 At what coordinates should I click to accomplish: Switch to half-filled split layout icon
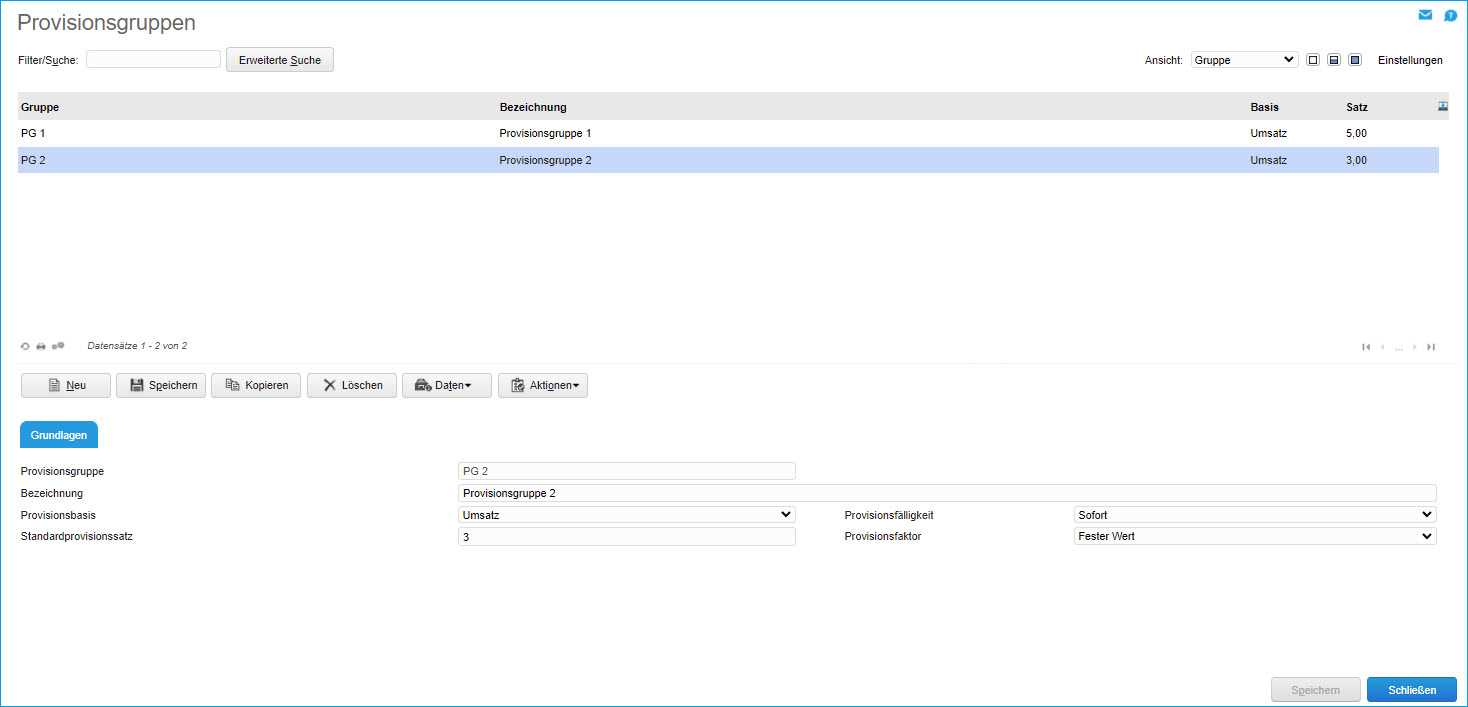(1334, 60)
